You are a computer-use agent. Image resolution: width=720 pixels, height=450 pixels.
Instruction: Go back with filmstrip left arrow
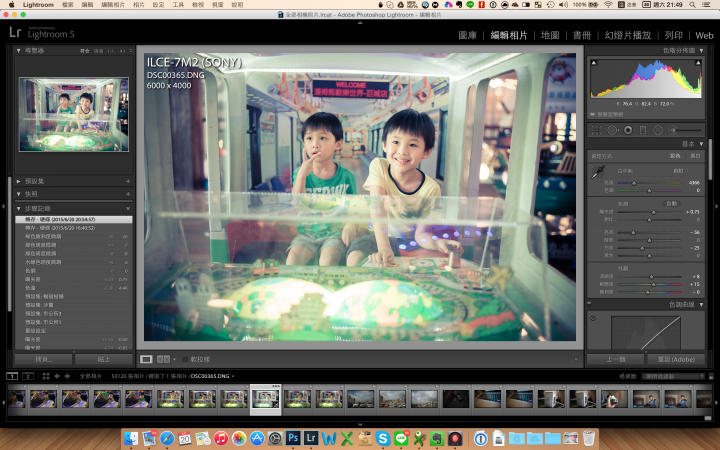click(57, 376)
